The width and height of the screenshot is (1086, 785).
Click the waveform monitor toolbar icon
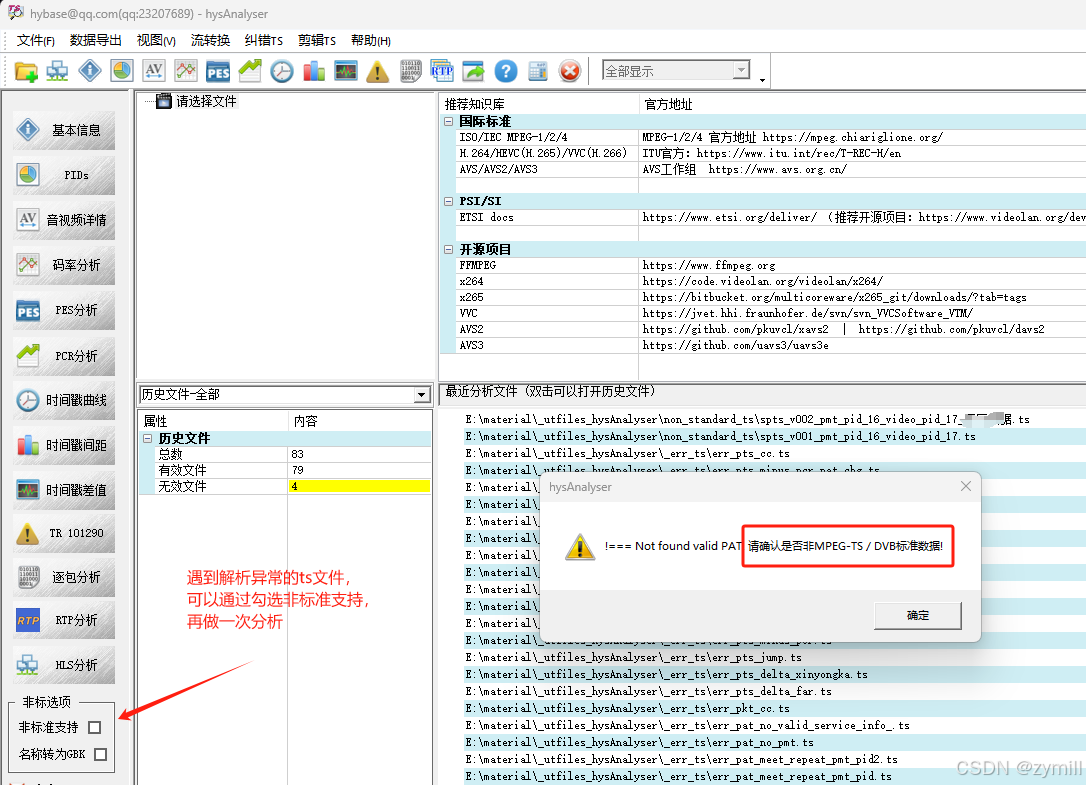point(346,71)
